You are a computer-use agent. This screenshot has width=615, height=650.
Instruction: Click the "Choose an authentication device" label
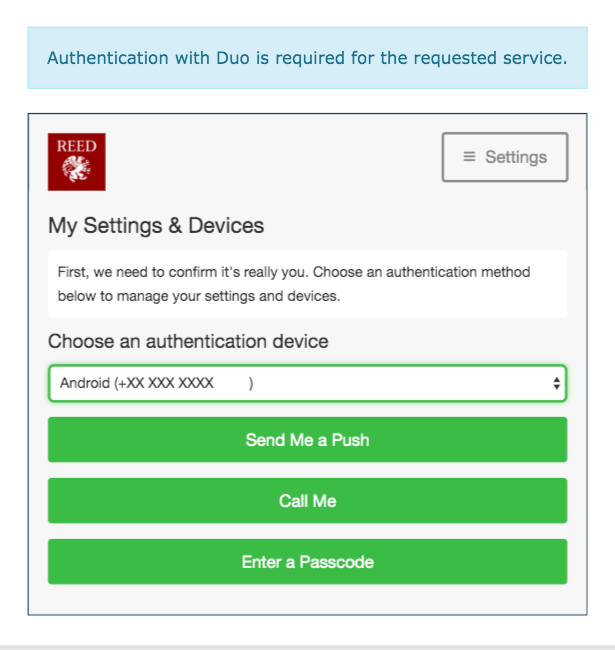click(188, 341)
